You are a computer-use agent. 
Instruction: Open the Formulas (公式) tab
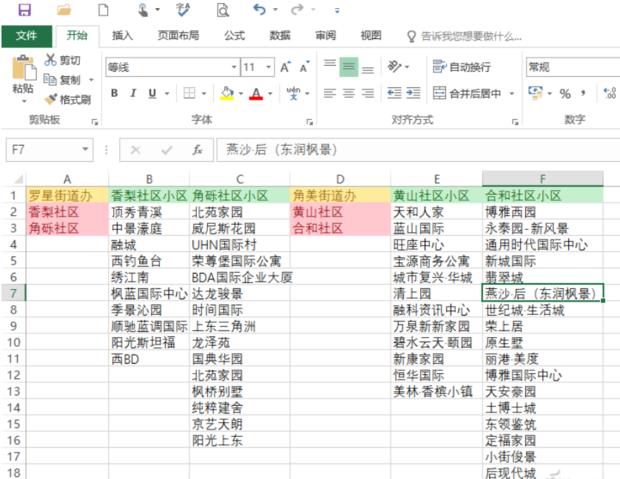tap(234, 35)
